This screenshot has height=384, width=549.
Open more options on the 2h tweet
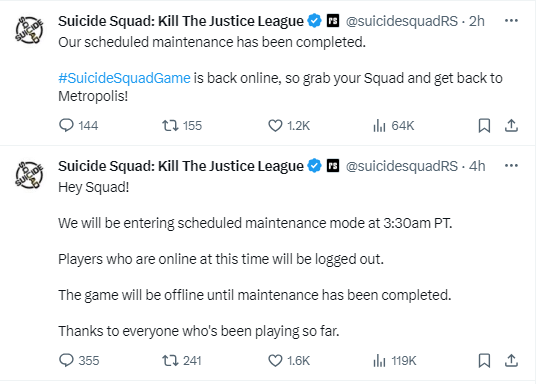coord(511,21)
